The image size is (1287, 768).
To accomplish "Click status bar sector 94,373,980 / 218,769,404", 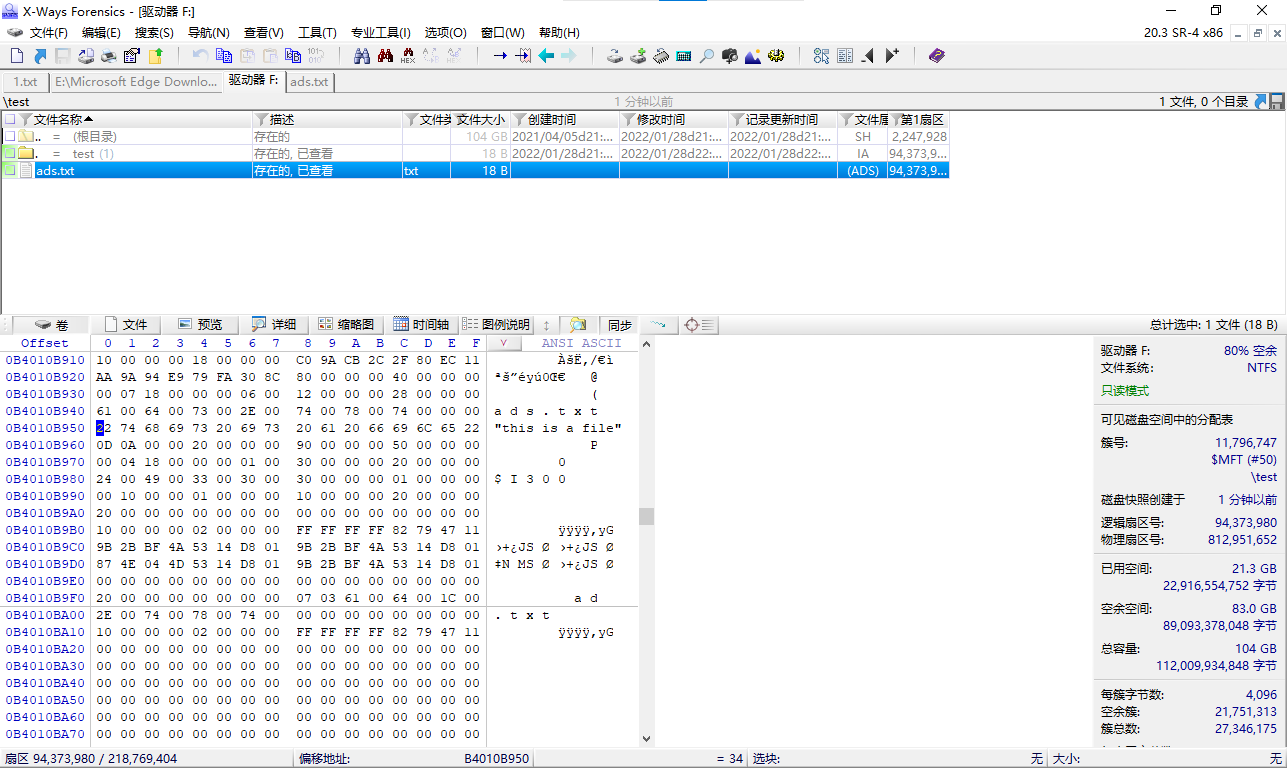I will [x=91, y=759].
